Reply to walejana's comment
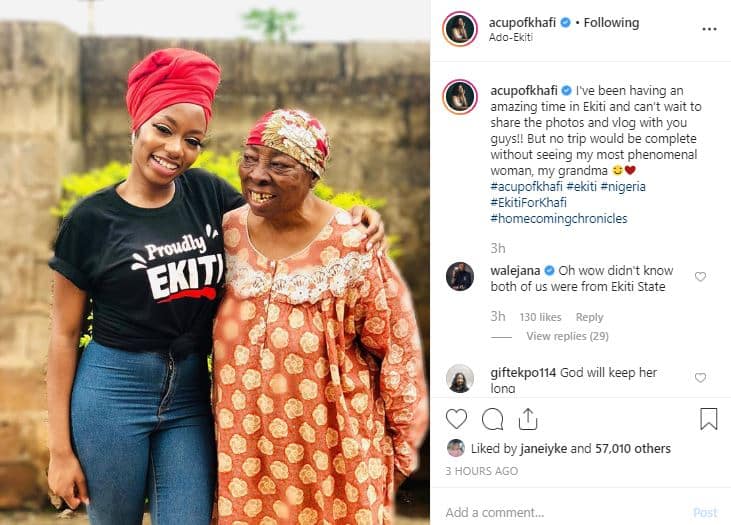The image size is (731, 525). pyautogui.click(x=589, y=317)
